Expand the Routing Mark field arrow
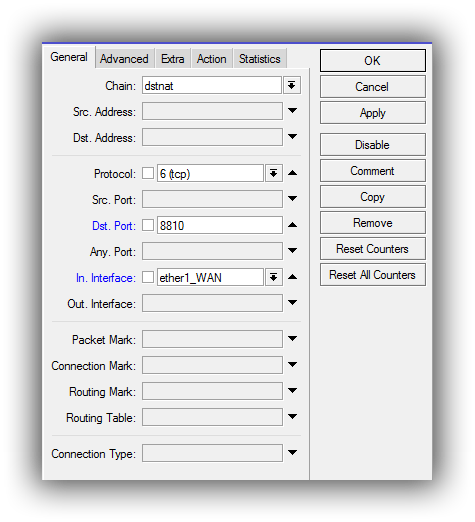Viewport: 475px width, 522px height. (x=292, y=391)
